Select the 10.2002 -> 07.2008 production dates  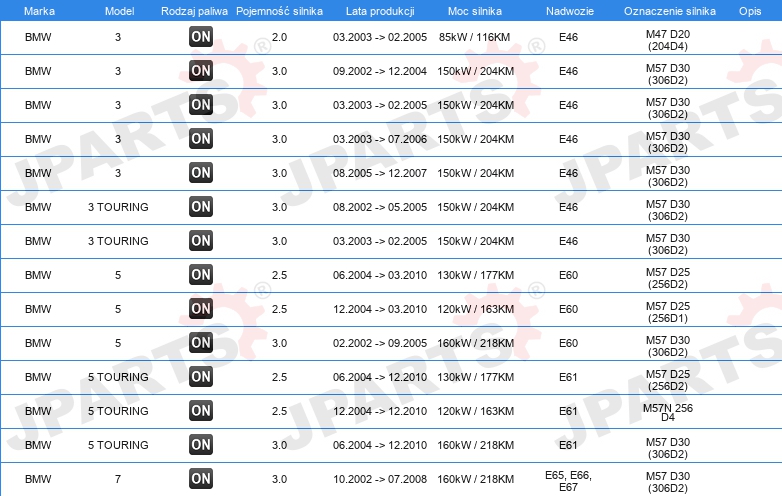point(380,479)
